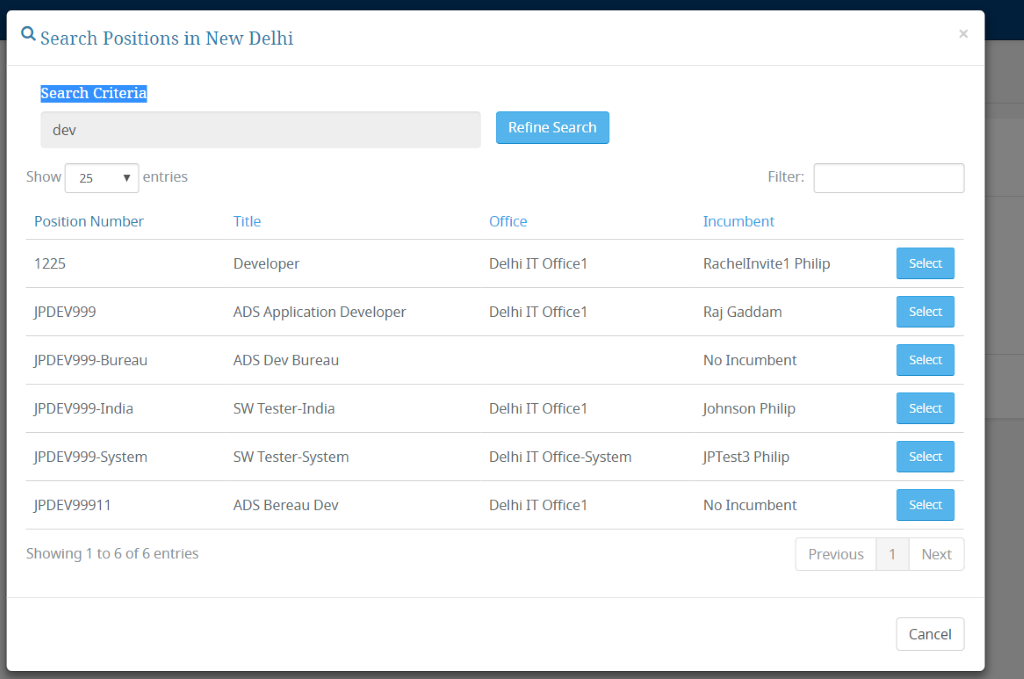
Task: Click the 'ADS Application Developer' title cell
Action: (319, 312)
